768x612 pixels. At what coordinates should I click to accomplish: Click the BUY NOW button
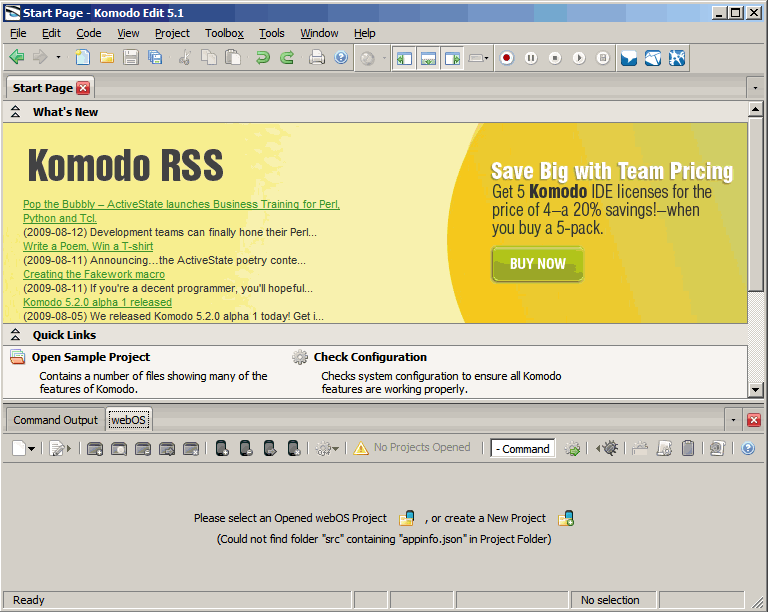538,264
